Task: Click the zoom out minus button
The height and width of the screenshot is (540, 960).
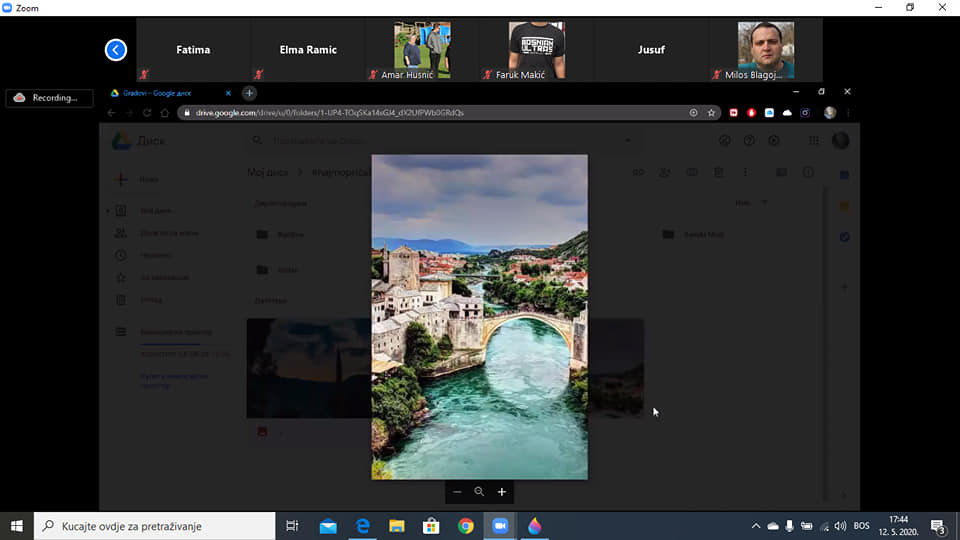Action: (x=457, y=492)
